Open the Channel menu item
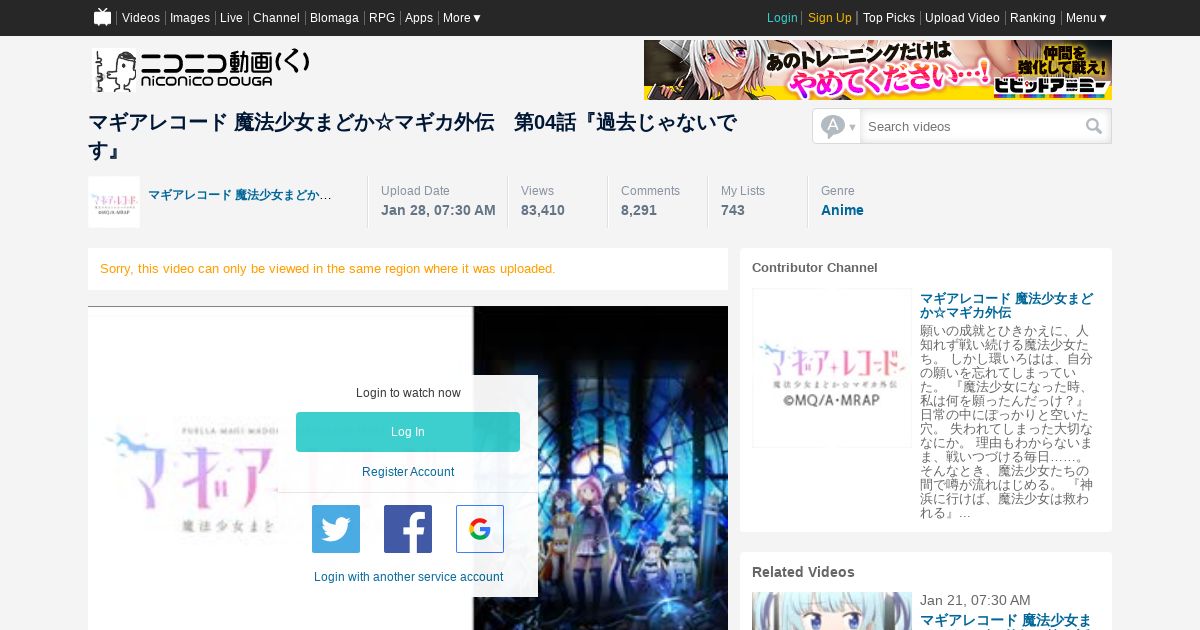This screenshot has height=630, width=1200. click(276, 18)
